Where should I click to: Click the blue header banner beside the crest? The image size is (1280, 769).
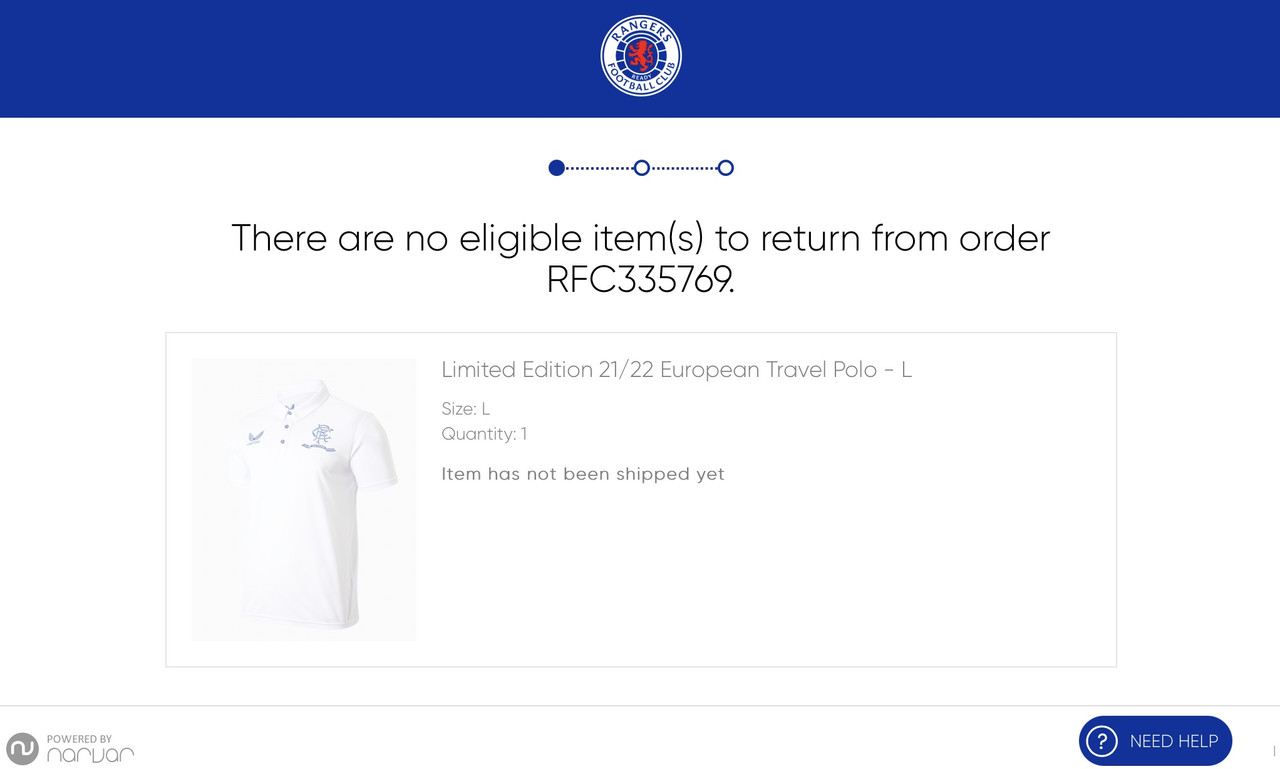pos(300,58)
